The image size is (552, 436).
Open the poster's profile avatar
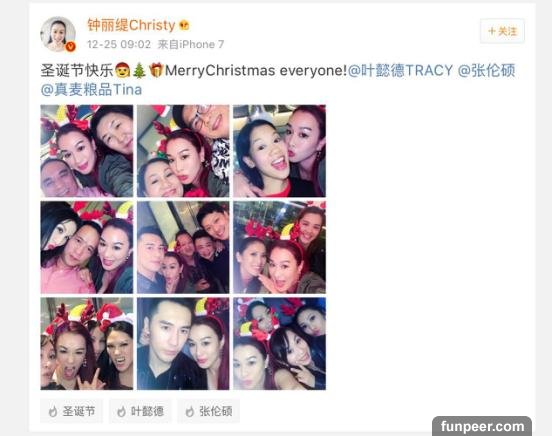pyautogui.click(x=58, y=34)
